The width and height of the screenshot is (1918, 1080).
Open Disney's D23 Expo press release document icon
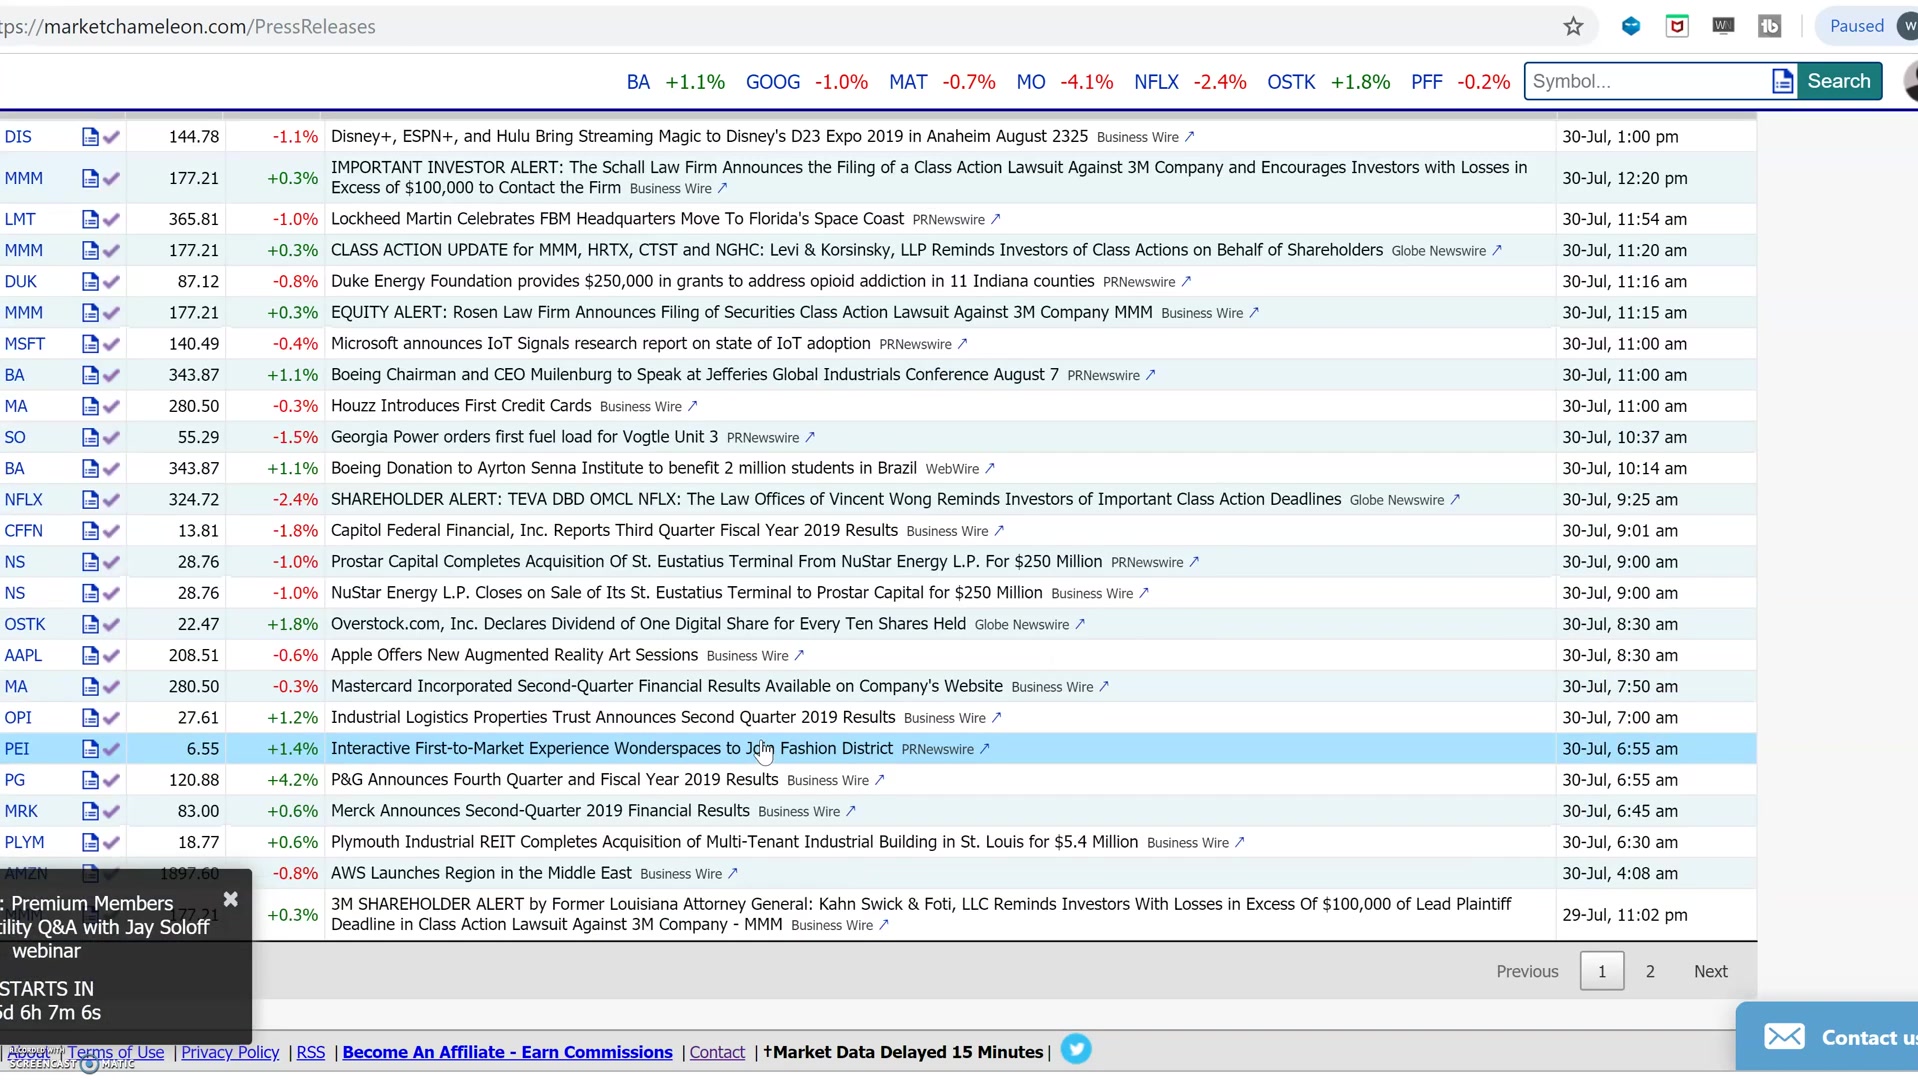click(92, 136)
